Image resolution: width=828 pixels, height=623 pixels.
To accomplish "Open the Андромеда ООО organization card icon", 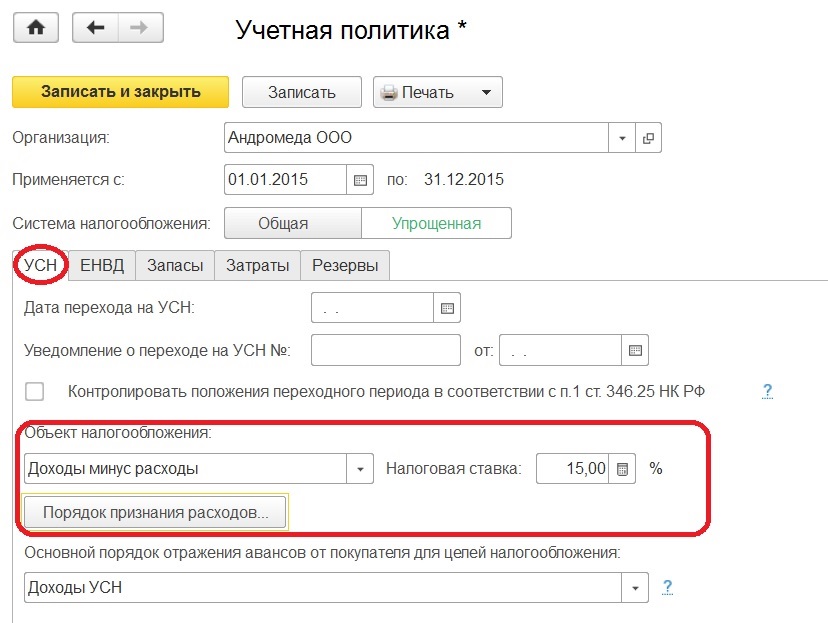I will [x=648, y=138].
